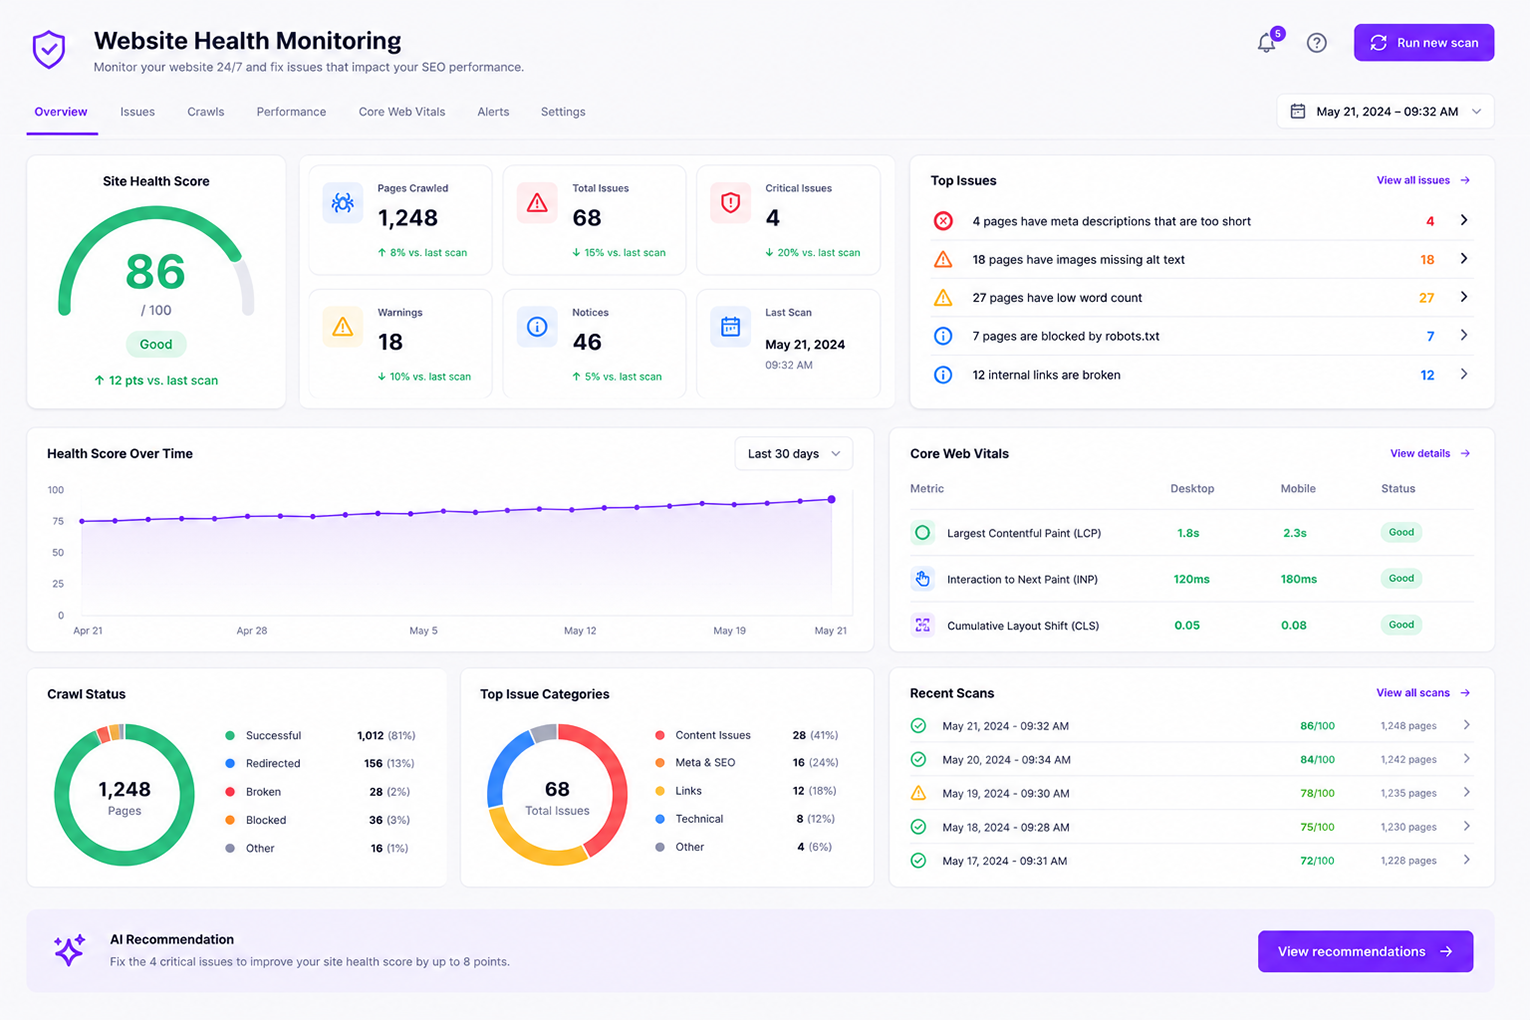Image resolution: width=1530 pixels, height=1020 pixels.
Task: Switch to the Core Web Vitals tab
Action: [x=402, y=112]
